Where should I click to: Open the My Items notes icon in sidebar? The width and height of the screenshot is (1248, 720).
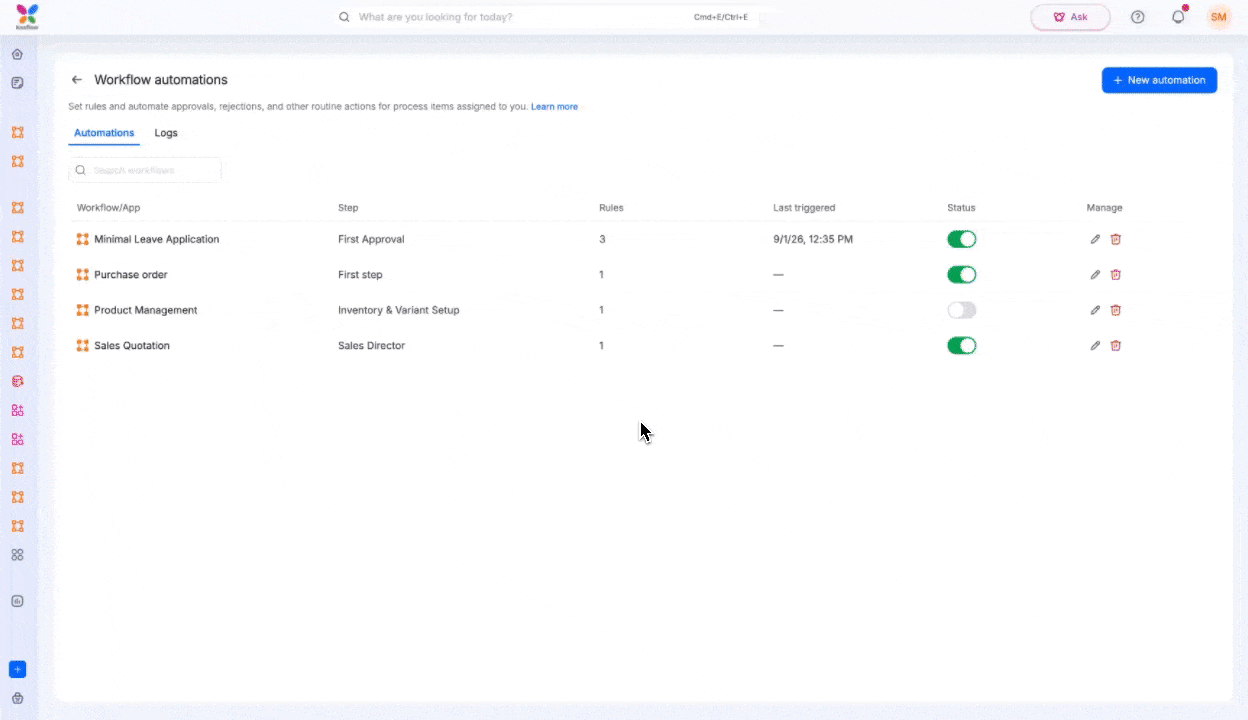pyautogui.click(x=17, y=83)
